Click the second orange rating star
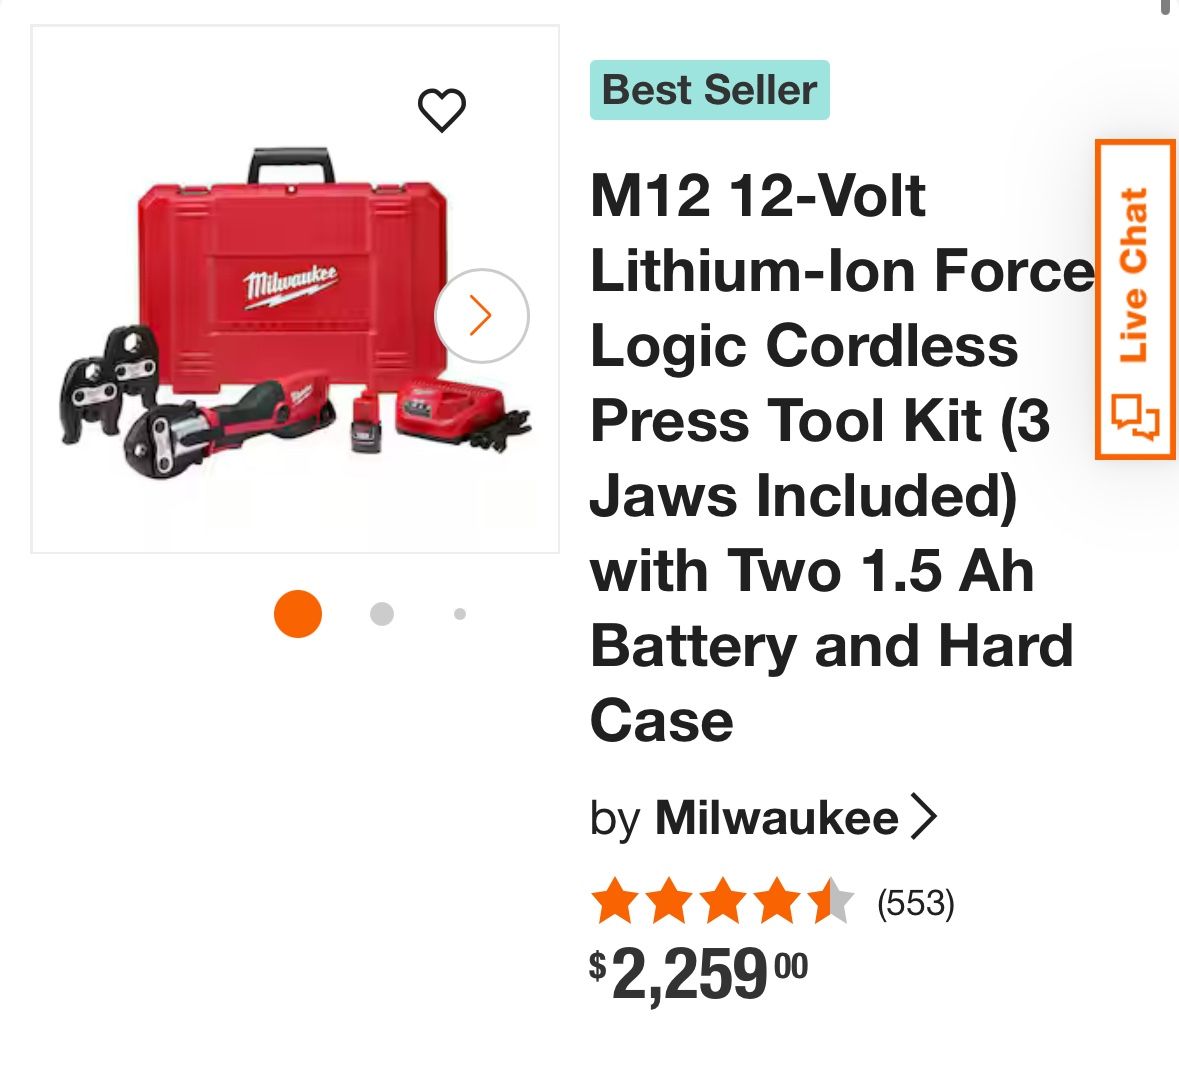Image resolution: width=1179 pixels, height=1067 pixels. 668,902
